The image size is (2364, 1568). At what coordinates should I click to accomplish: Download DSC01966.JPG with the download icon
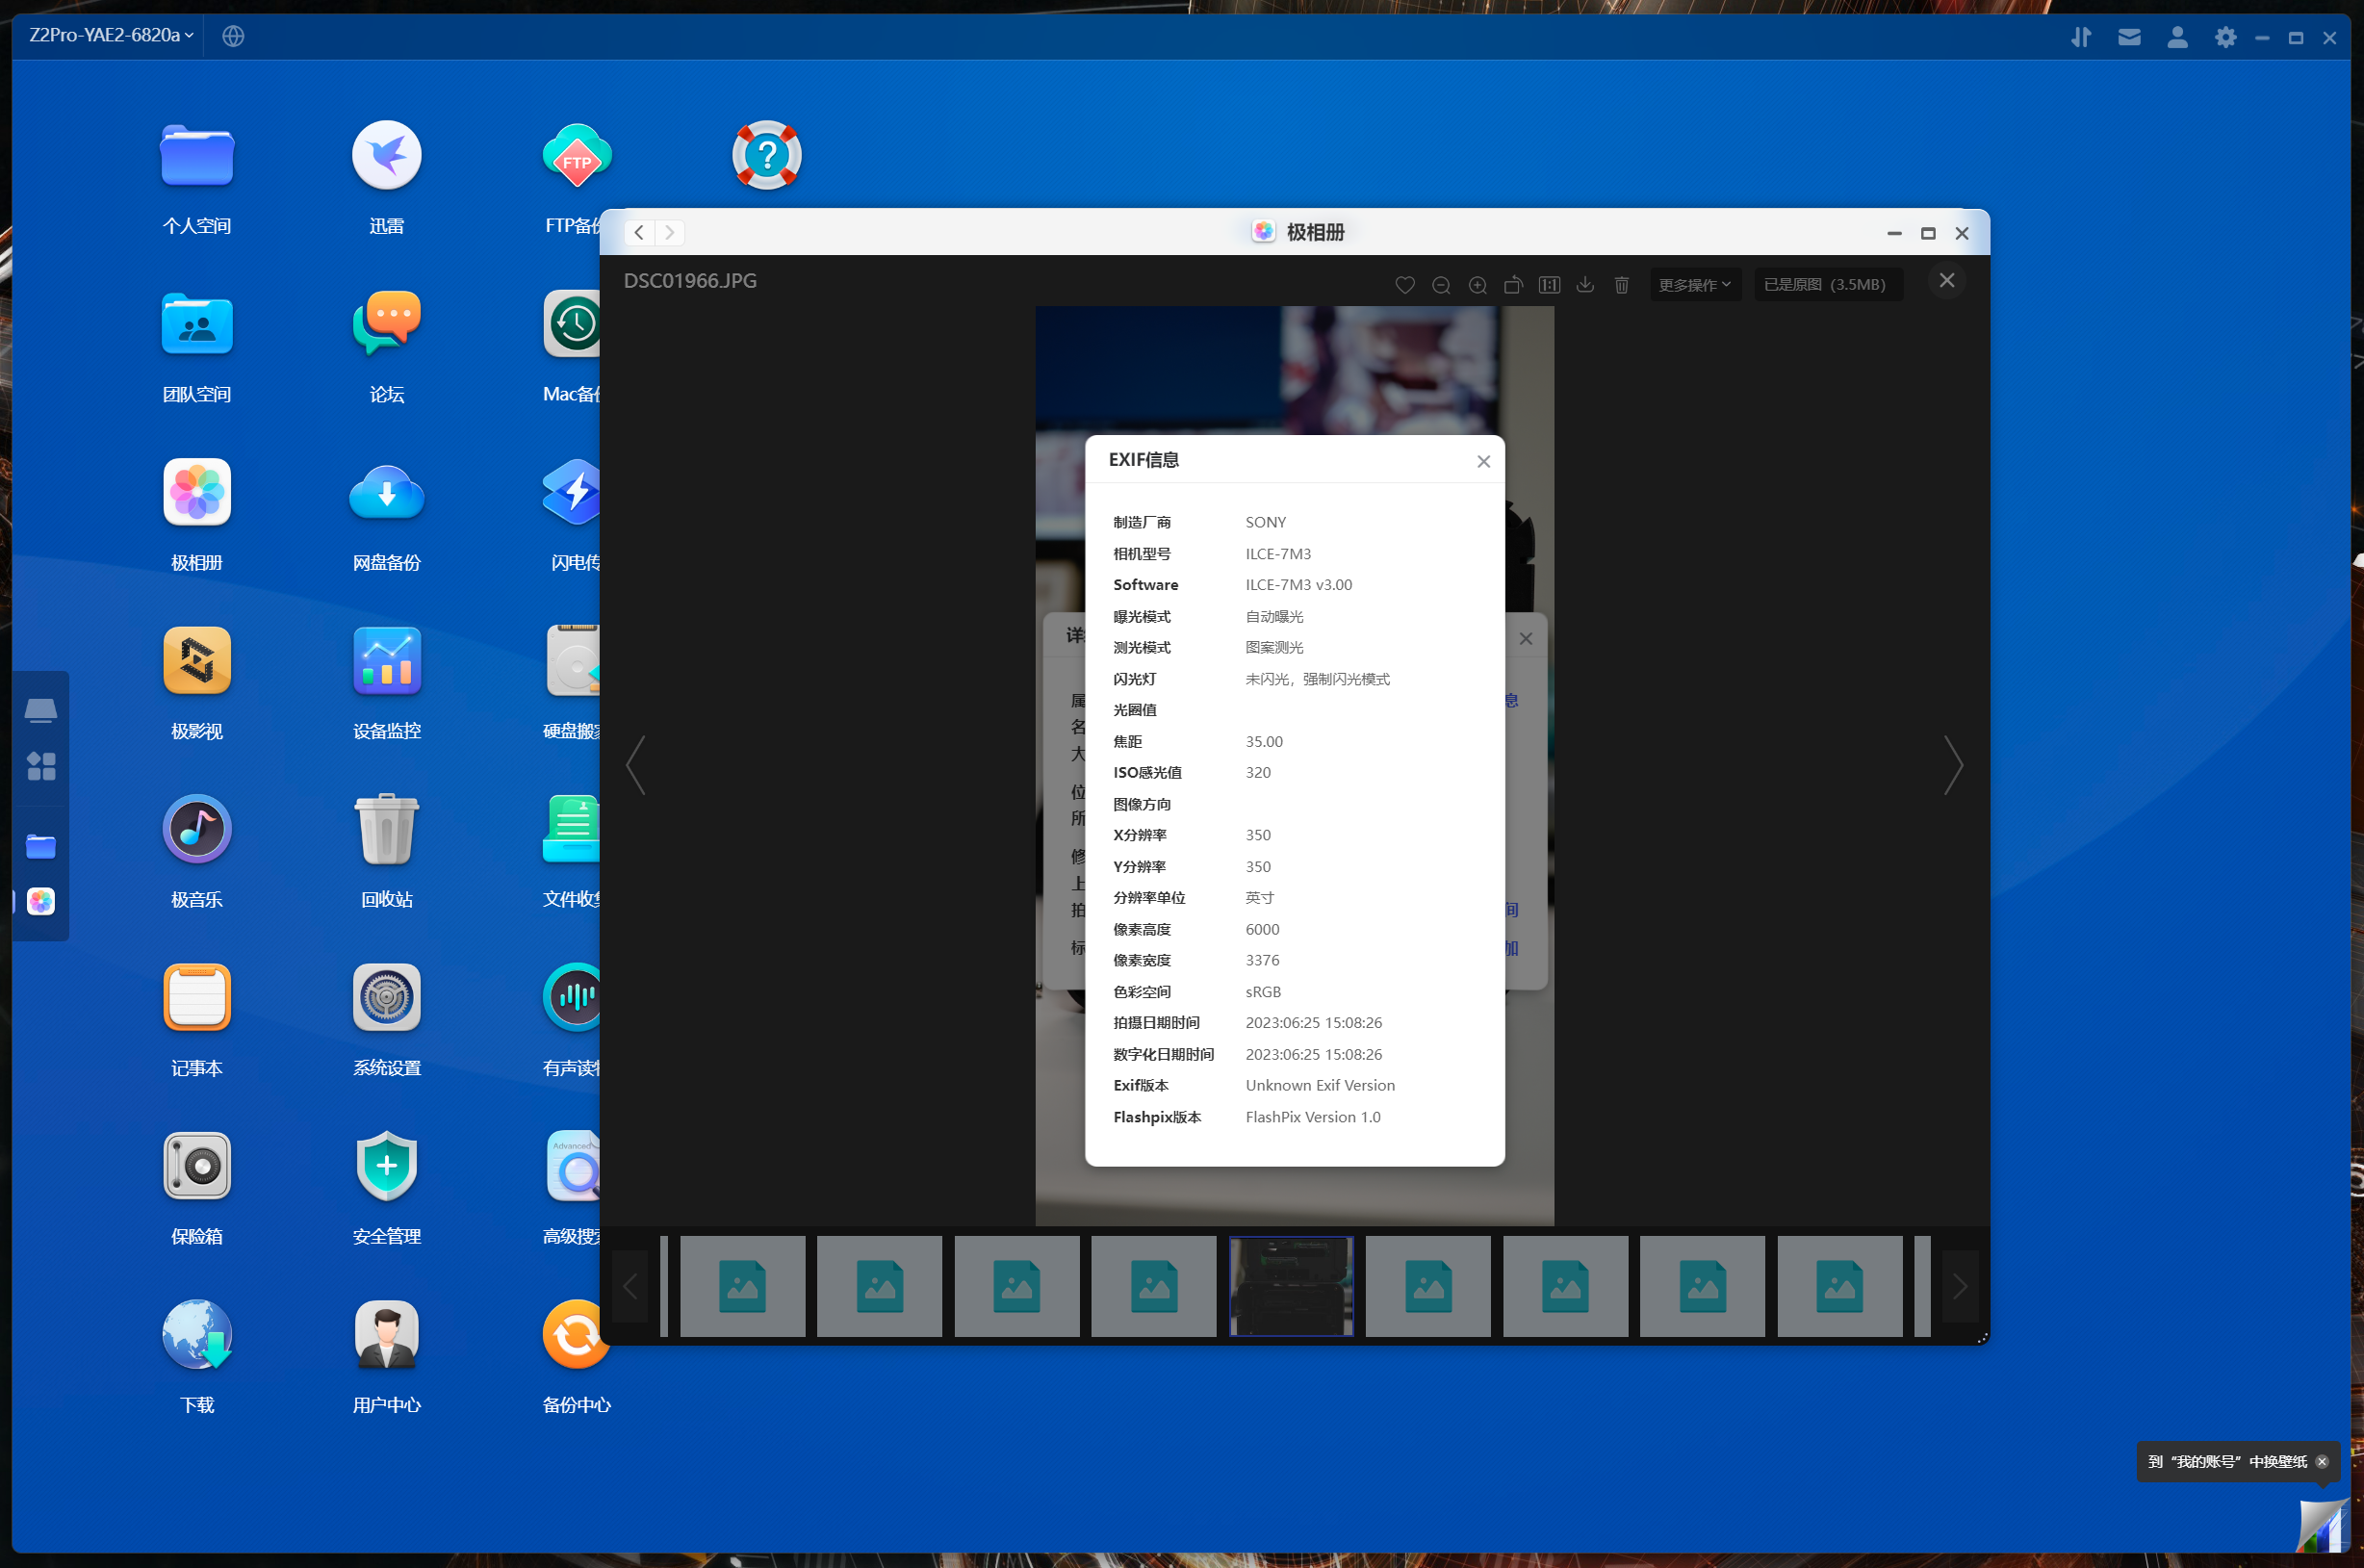(x=1585, y=285)
